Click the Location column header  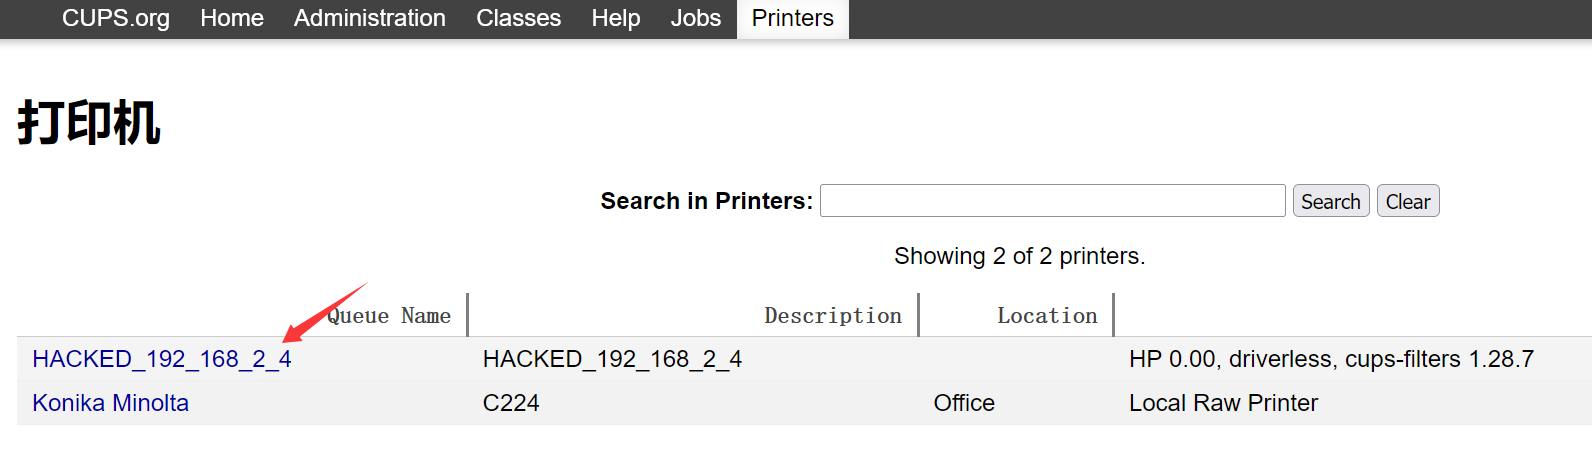pyautogui.click(x=1047, y=316)
